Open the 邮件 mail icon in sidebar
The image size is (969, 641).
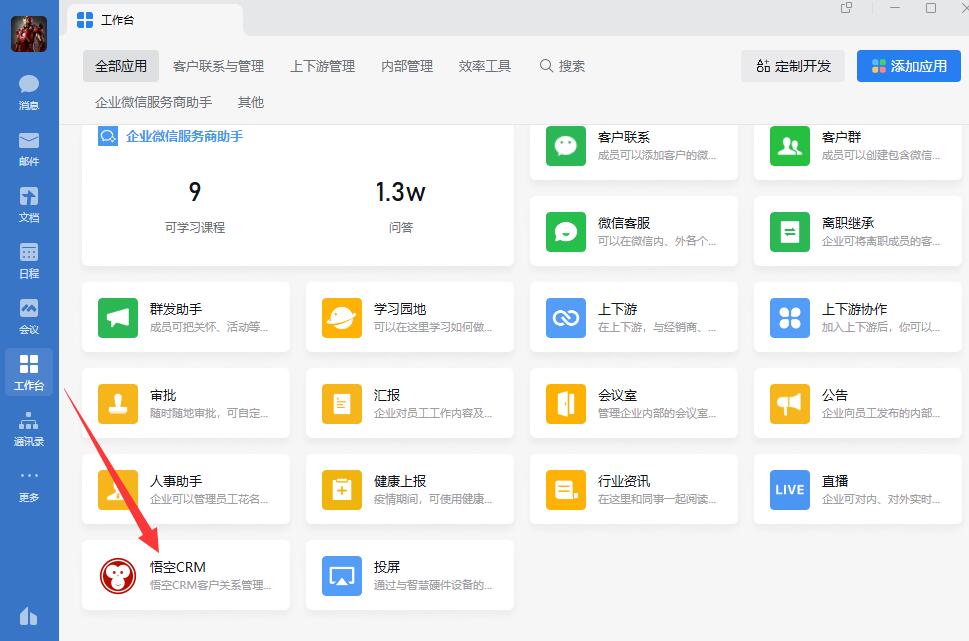(29, 147)
